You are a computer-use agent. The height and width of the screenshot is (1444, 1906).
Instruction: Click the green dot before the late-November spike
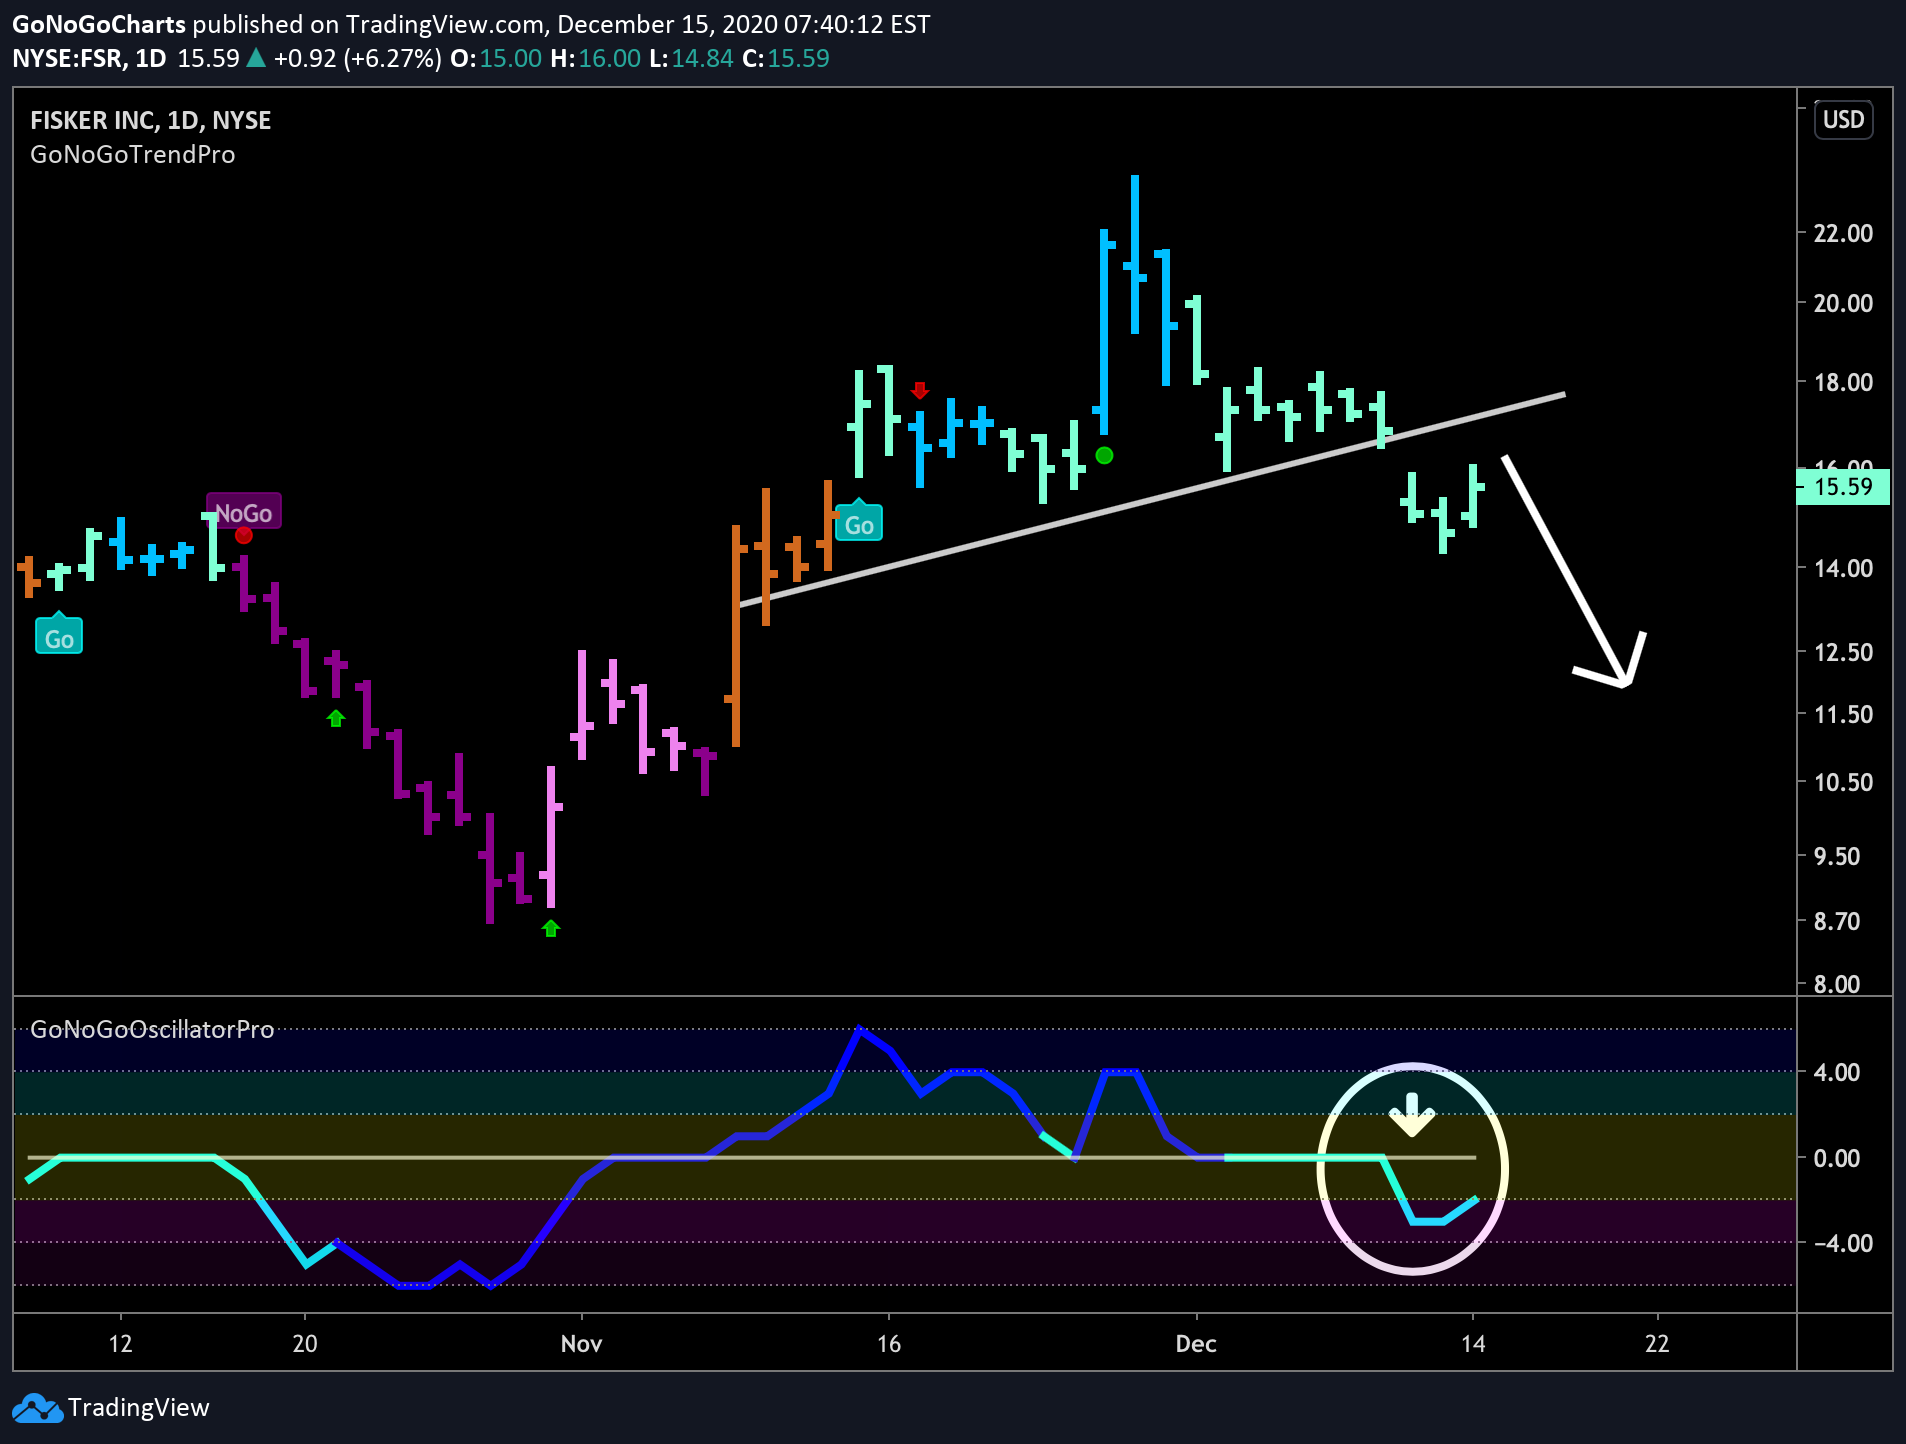tap(1104, 455)
